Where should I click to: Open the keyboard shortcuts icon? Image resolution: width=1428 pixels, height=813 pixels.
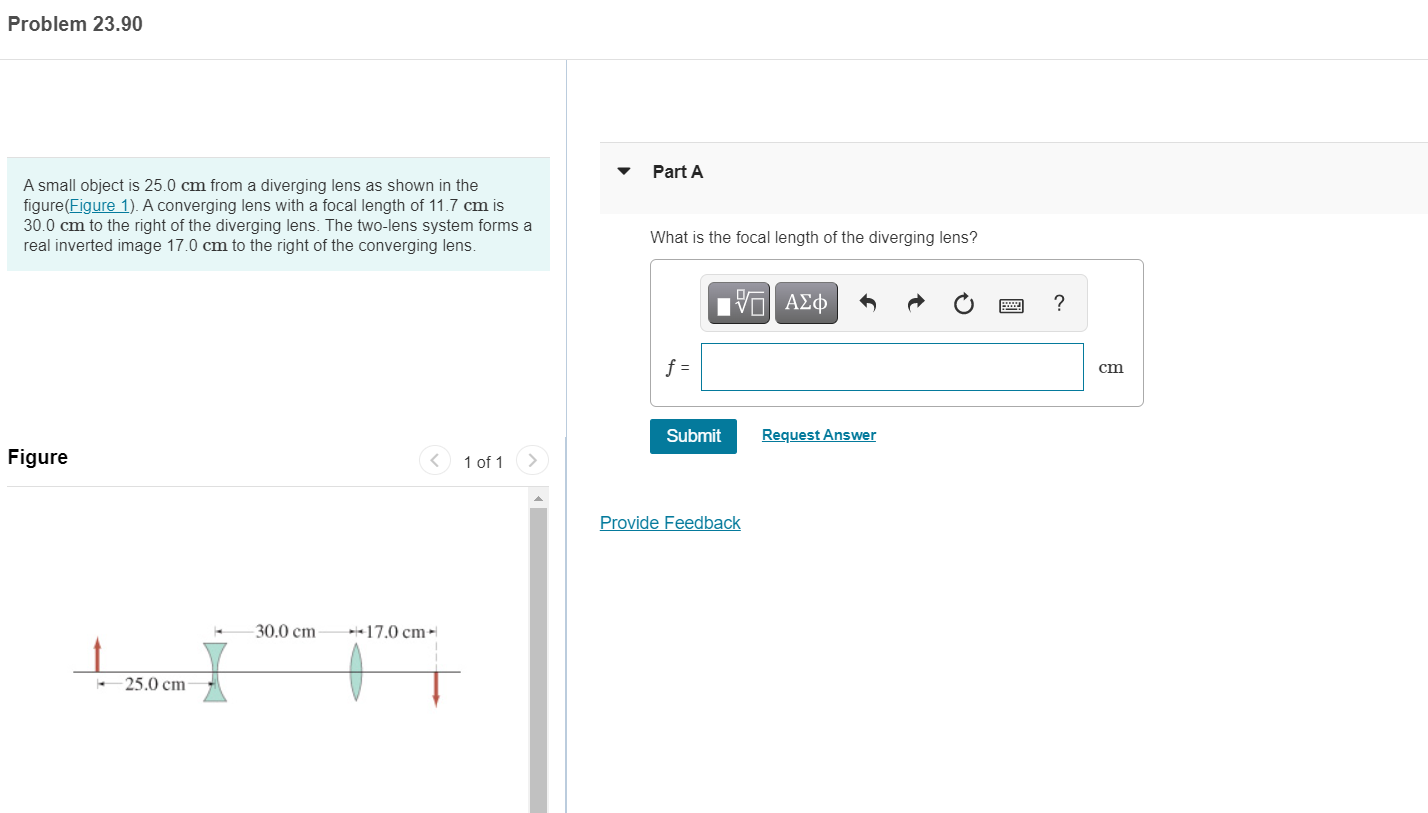click(1012, 304)
